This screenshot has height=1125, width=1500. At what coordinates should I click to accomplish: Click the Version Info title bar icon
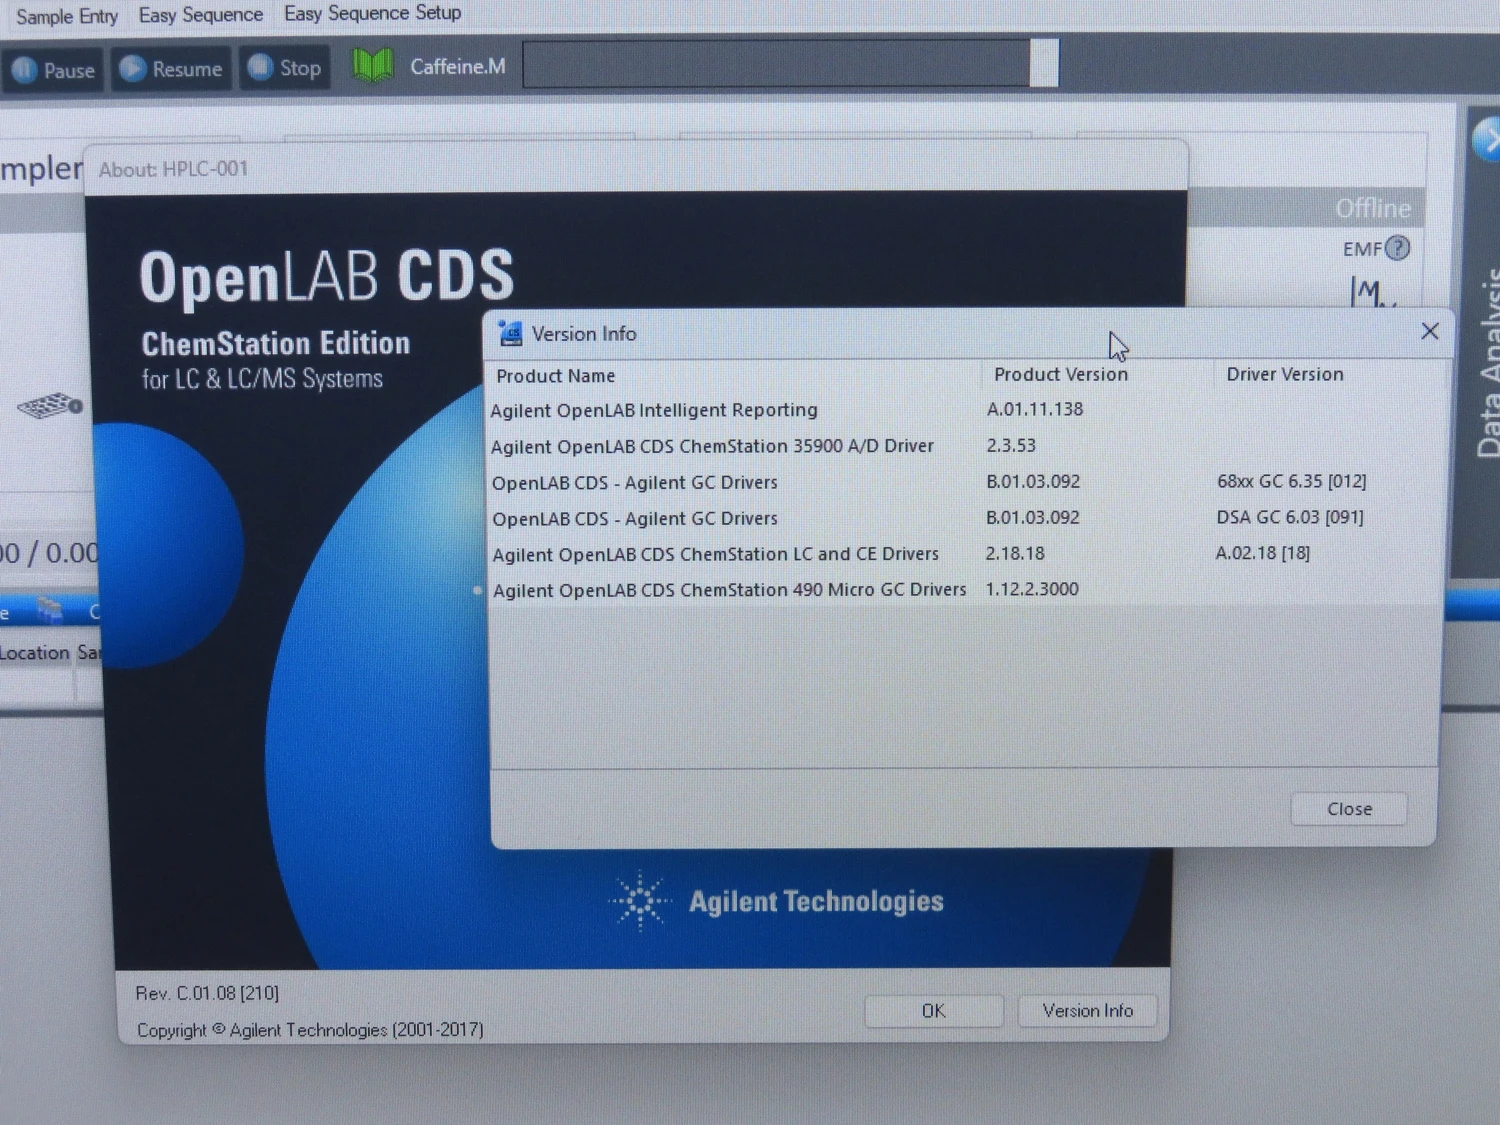(510, 334)
